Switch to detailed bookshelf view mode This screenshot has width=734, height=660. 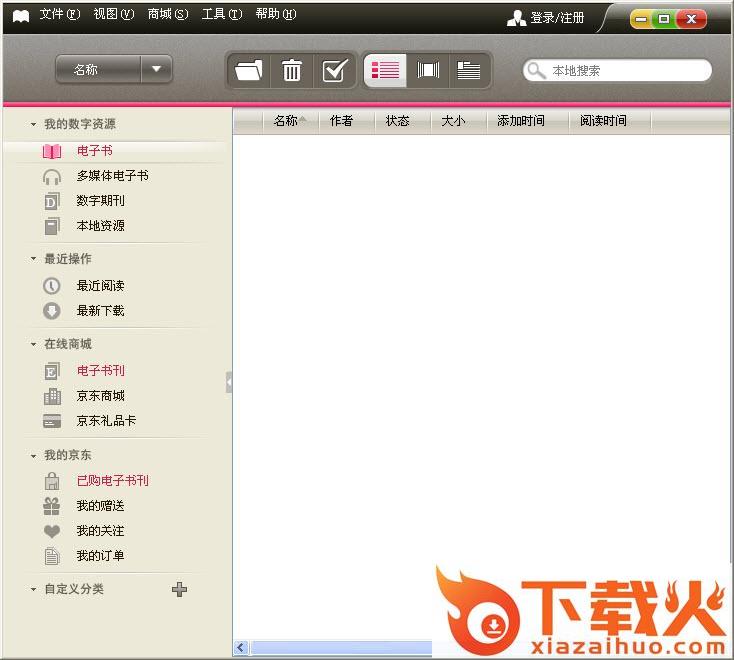pos(469,71)
